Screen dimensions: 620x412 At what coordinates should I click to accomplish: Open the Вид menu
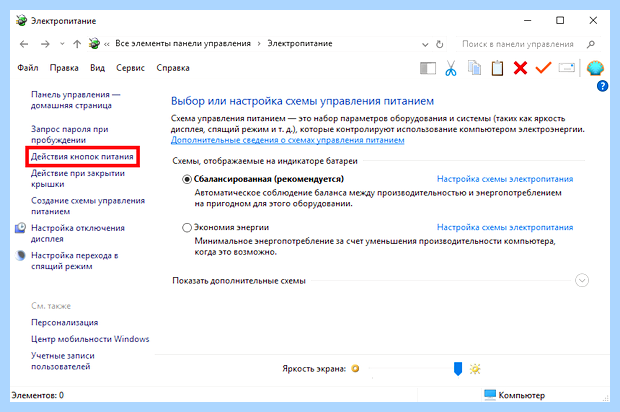[x=97, y=68]
